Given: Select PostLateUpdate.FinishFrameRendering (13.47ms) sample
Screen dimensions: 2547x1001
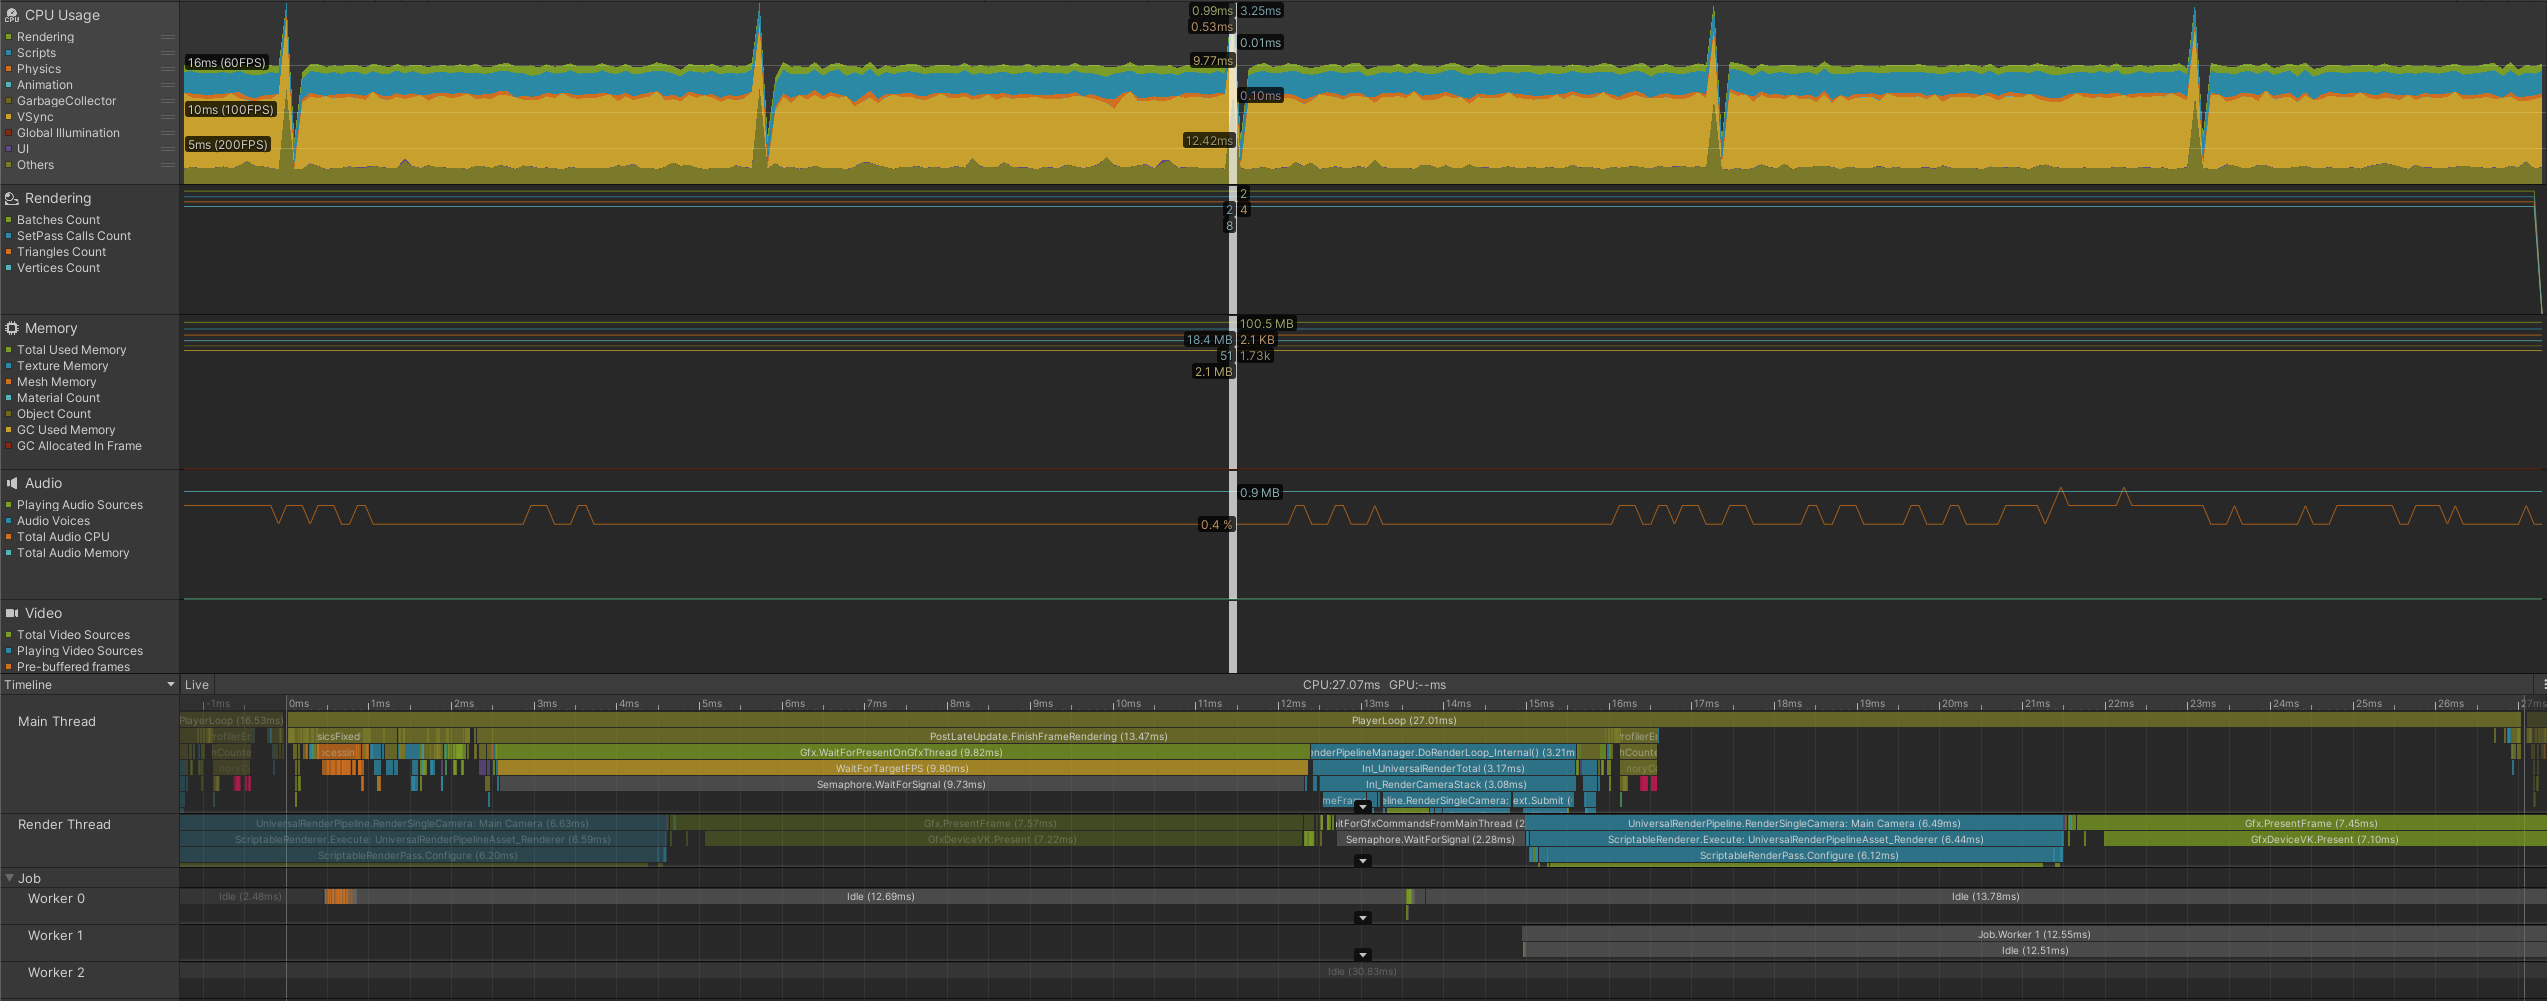Looking at the screenshot, I should [1048, 736].
